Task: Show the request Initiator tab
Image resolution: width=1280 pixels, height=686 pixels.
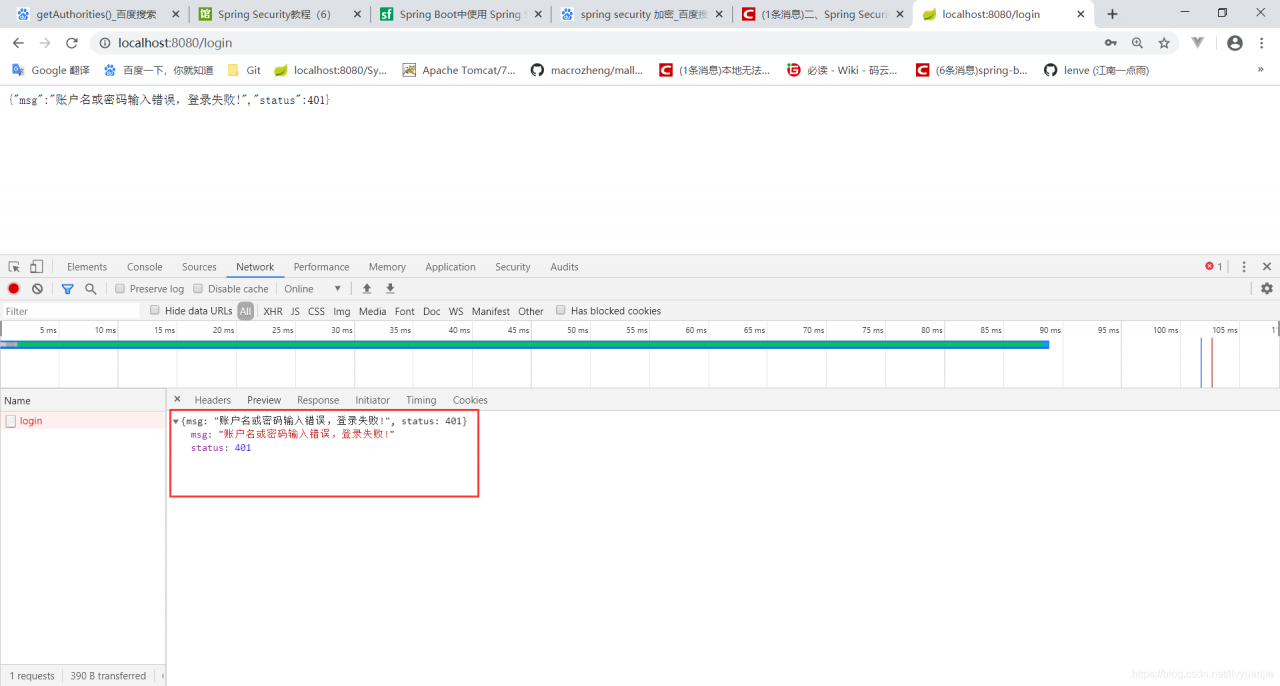Action: 372,400
